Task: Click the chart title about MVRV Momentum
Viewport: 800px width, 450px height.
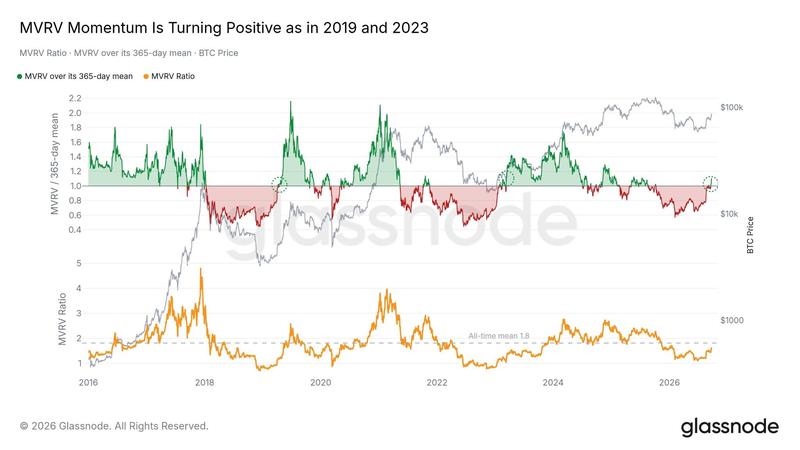Action: [x=224, y=28]
